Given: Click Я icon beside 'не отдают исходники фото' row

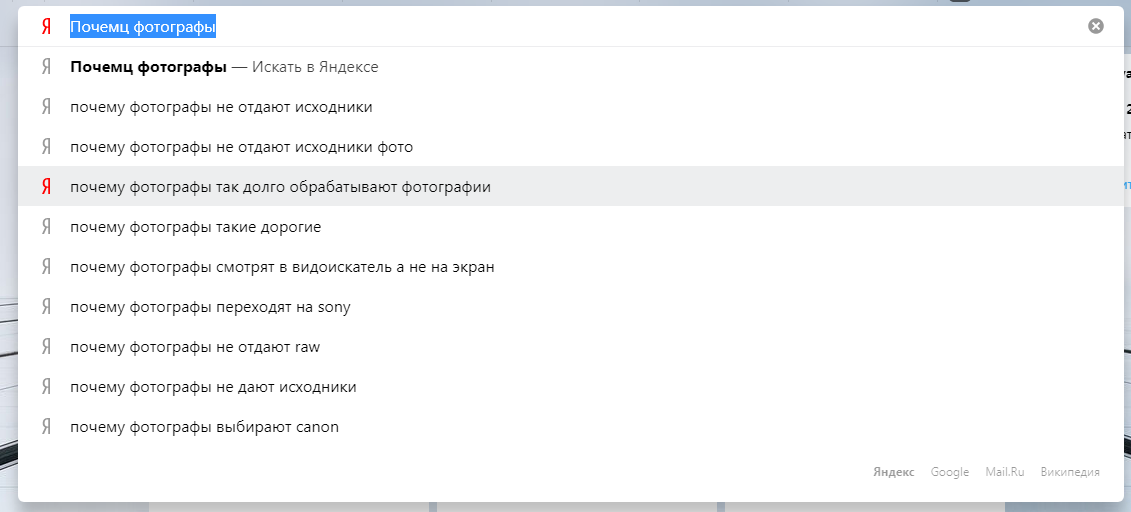Looking at the screenshot, I should [46, 147].
